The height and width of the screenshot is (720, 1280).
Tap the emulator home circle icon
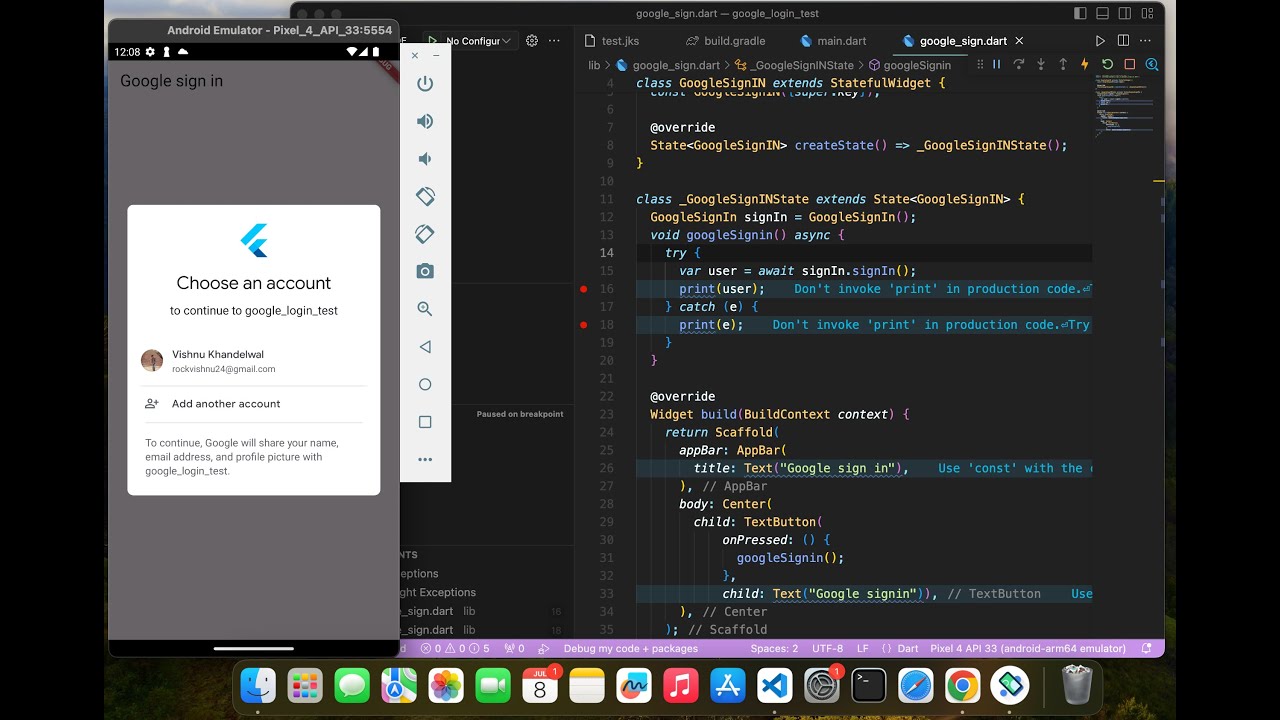pos(425,384)
